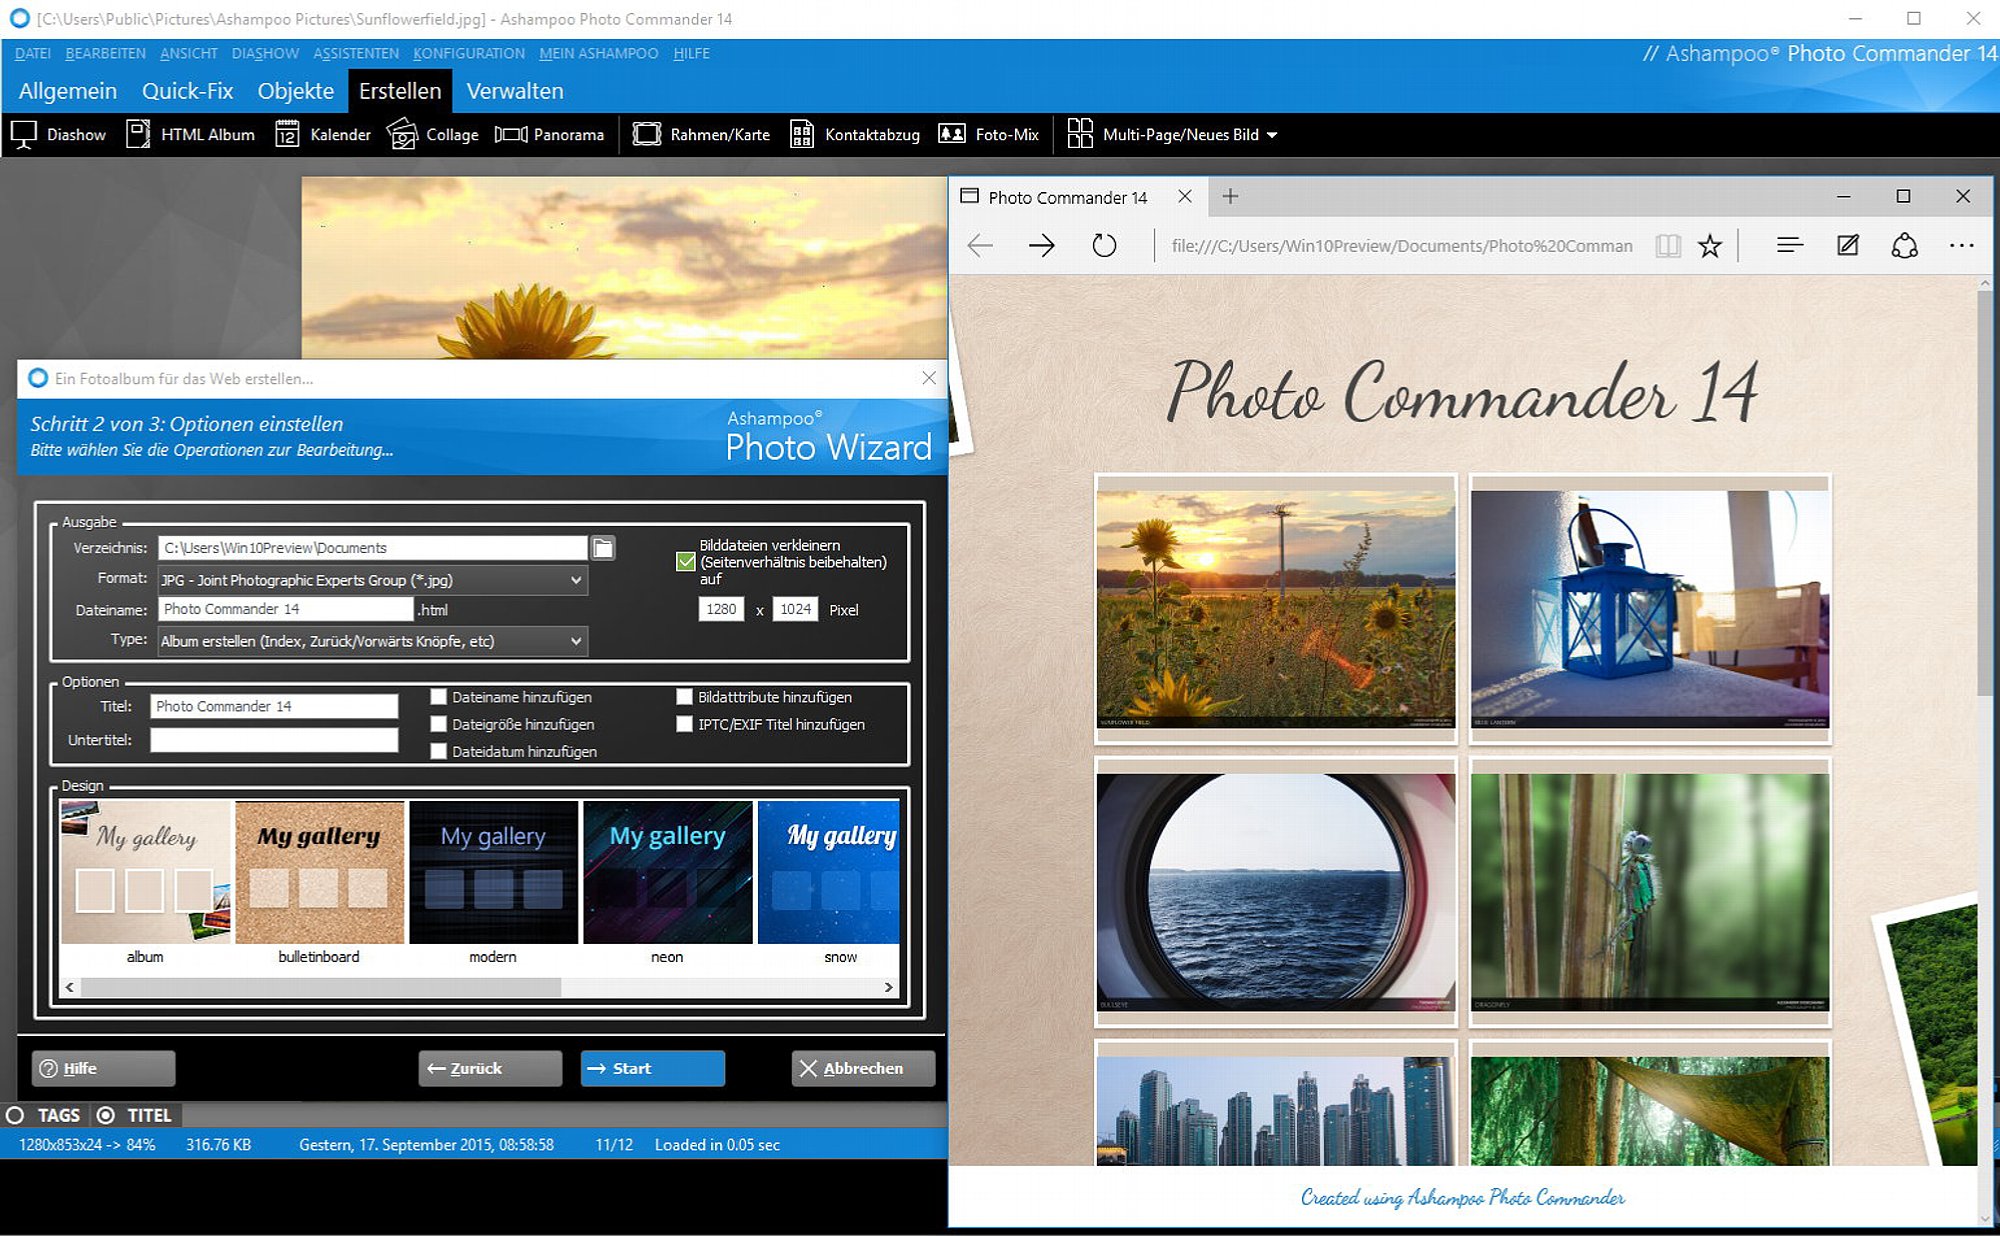Click the Start button

pos(652,1068)
